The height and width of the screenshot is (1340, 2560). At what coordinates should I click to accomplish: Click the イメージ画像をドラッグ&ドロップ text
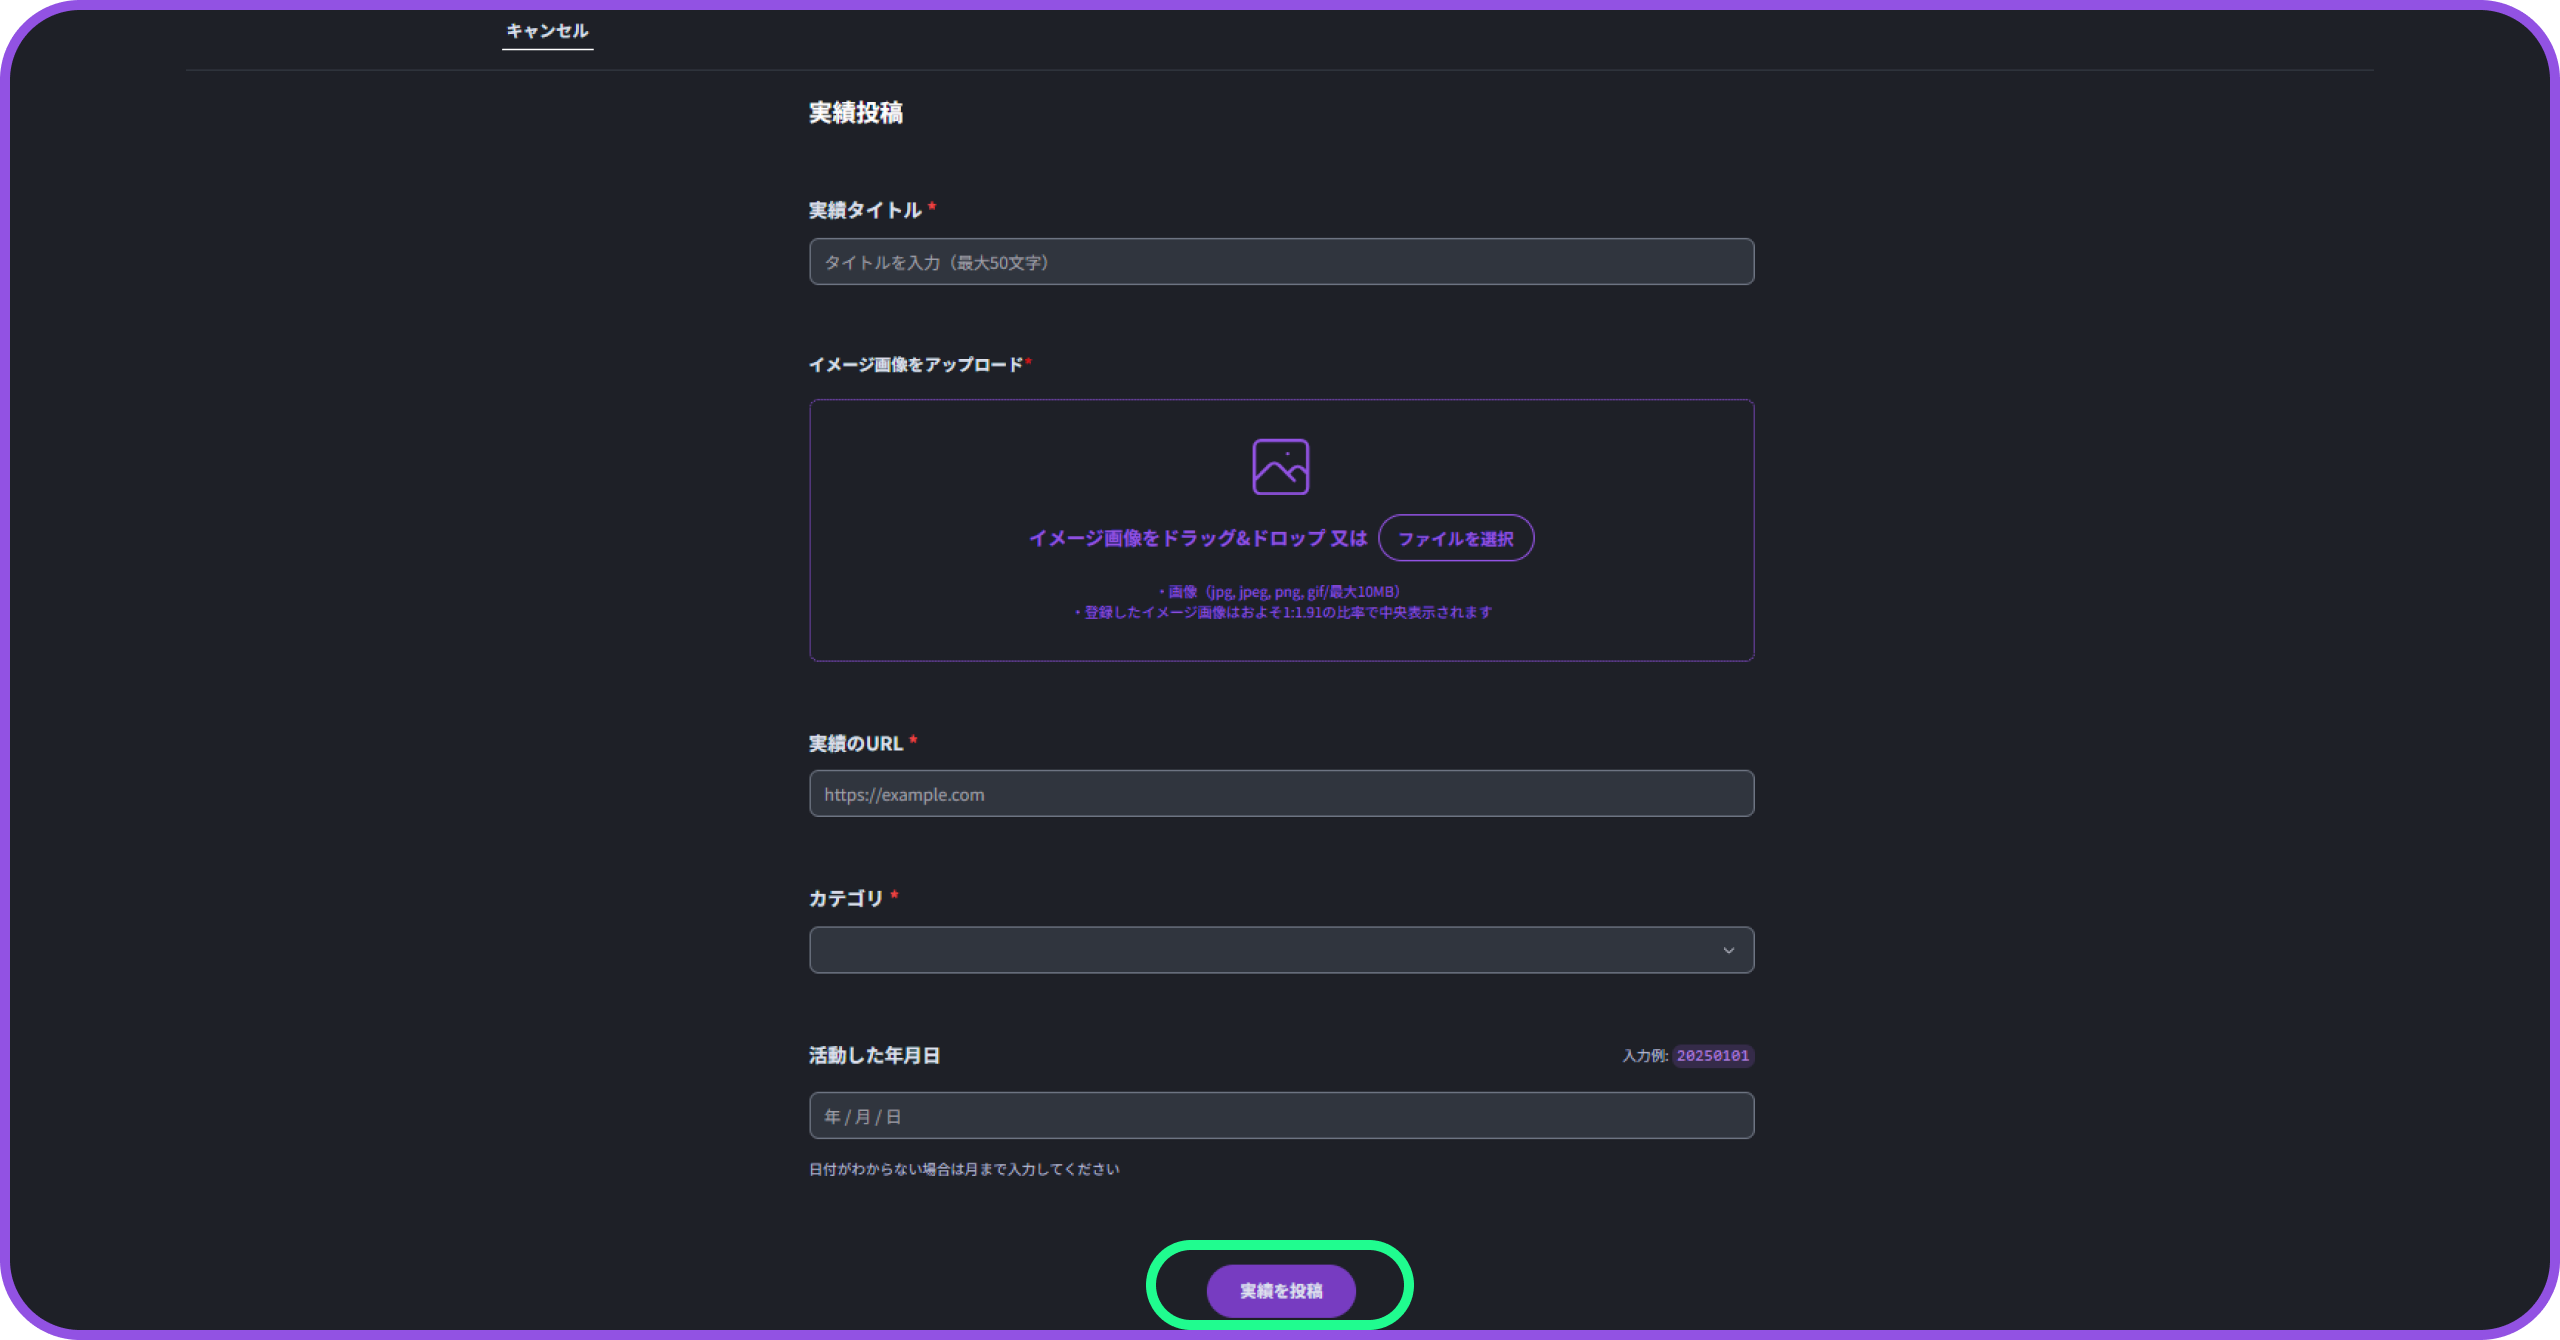[1197, 539]
